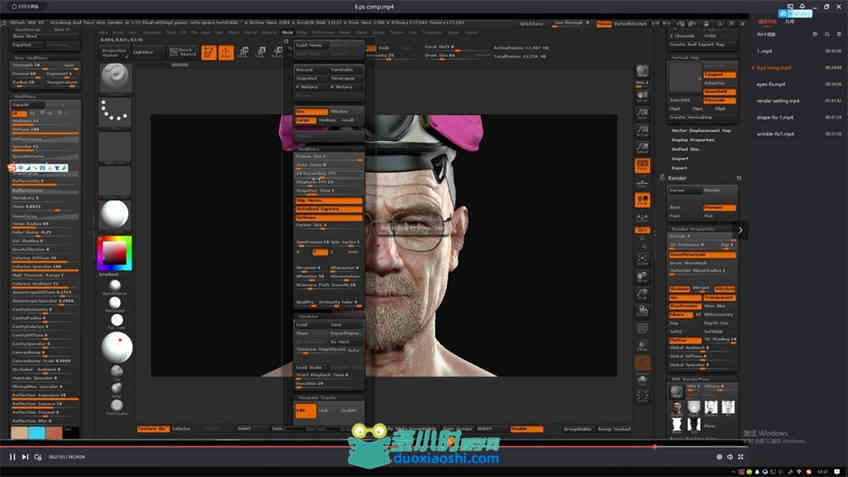
Task: Expand Unified Skin section
Action: (686, 149)
